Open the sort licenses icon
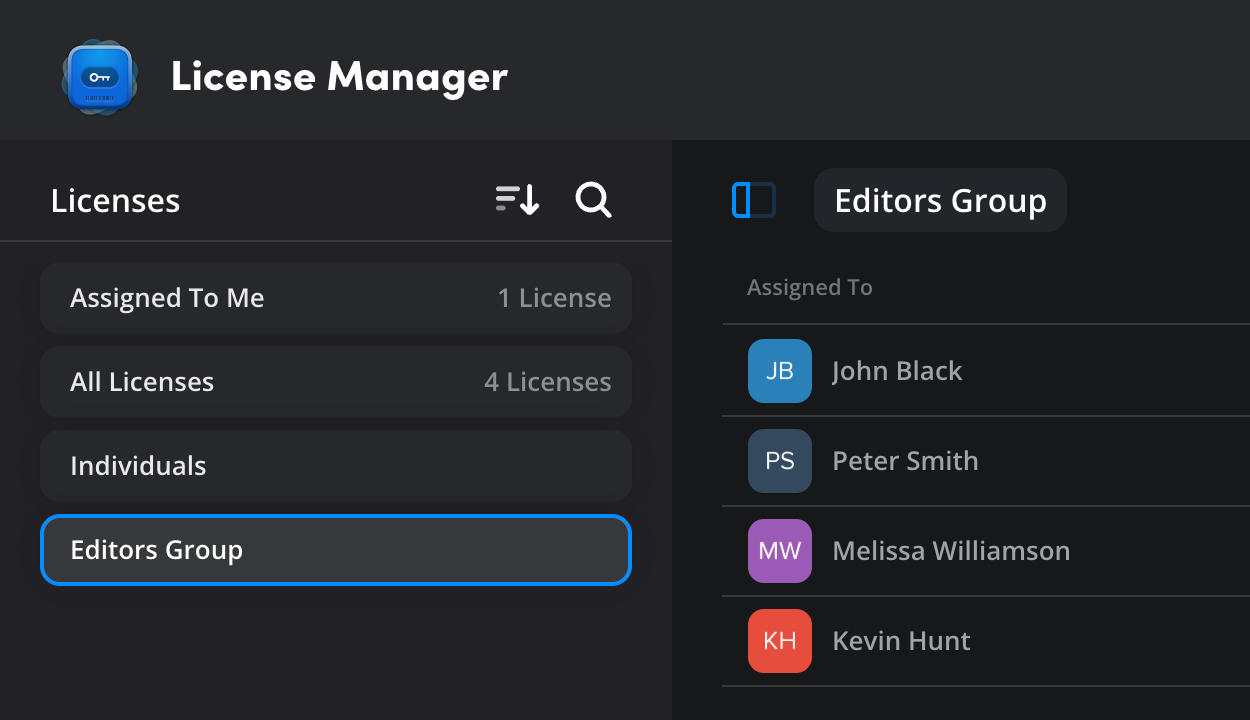This screenshot has width=1250, height=720. tap(518, 200)
